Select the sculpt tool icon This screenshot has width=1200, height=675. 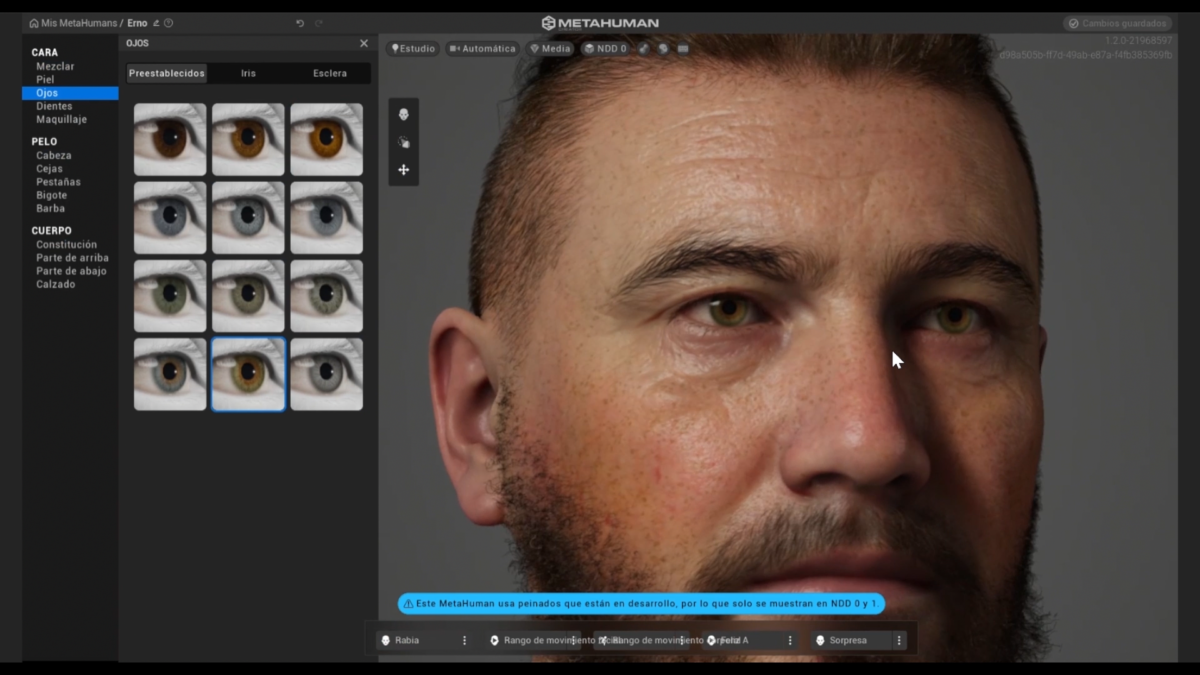[404, 142]
